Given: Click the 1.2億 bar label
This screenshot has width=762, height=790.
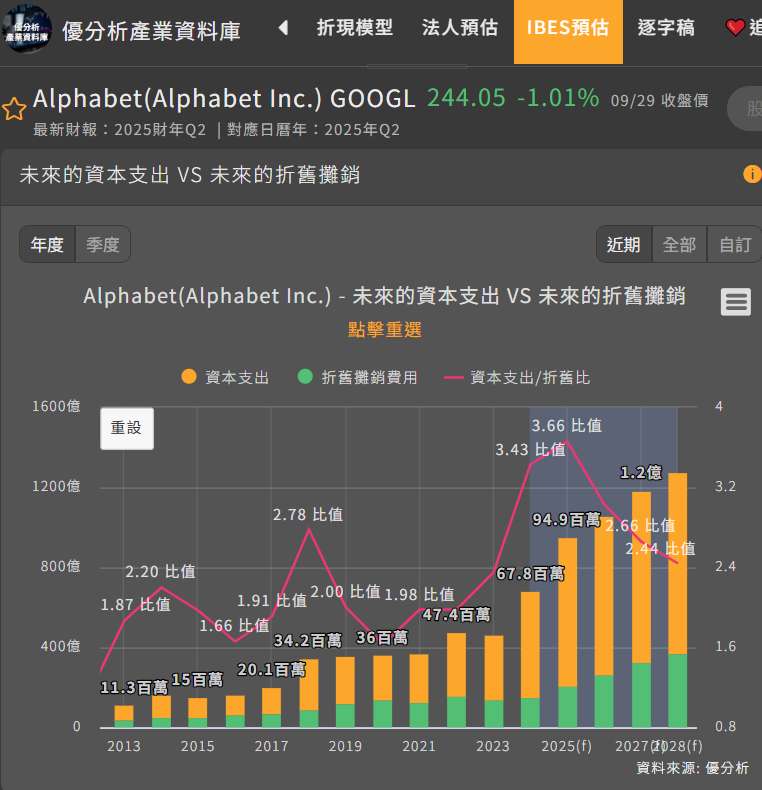Looking at the screenshot, I should pos(641,473).
